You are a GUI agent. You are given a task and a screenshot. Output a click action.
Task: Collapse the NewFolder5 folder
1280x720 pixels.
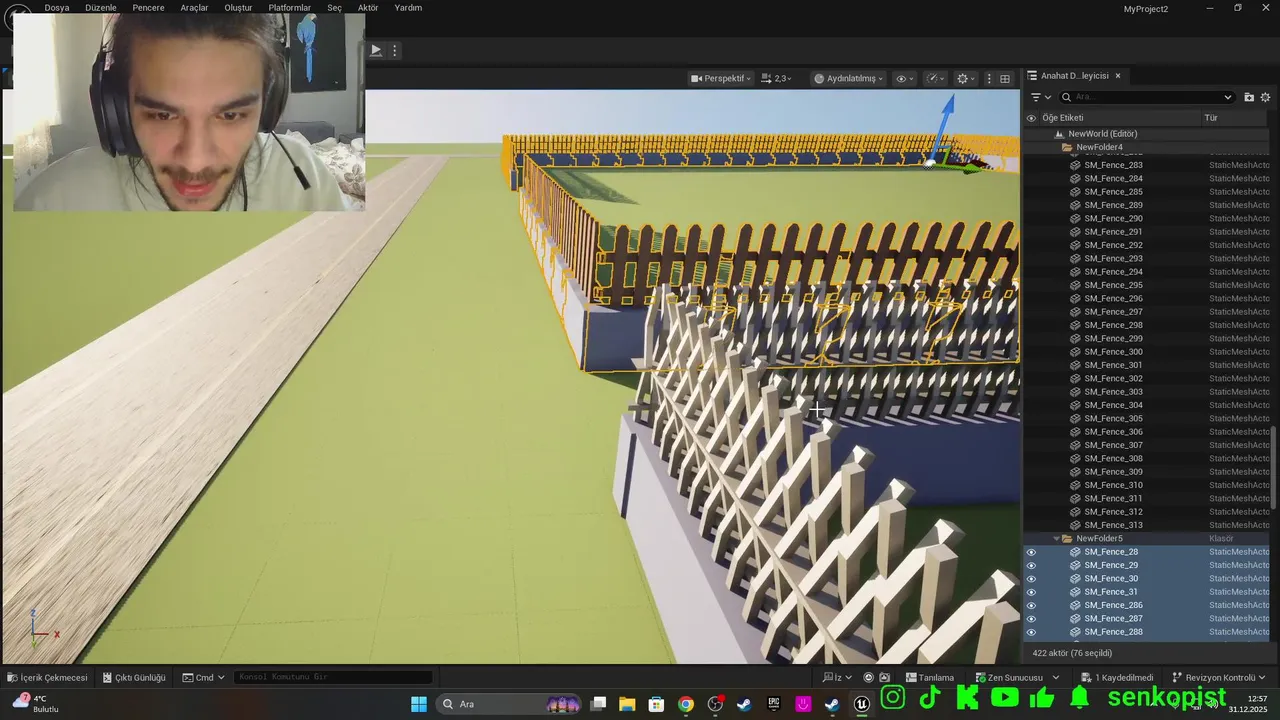click(x=1056, y=539)
